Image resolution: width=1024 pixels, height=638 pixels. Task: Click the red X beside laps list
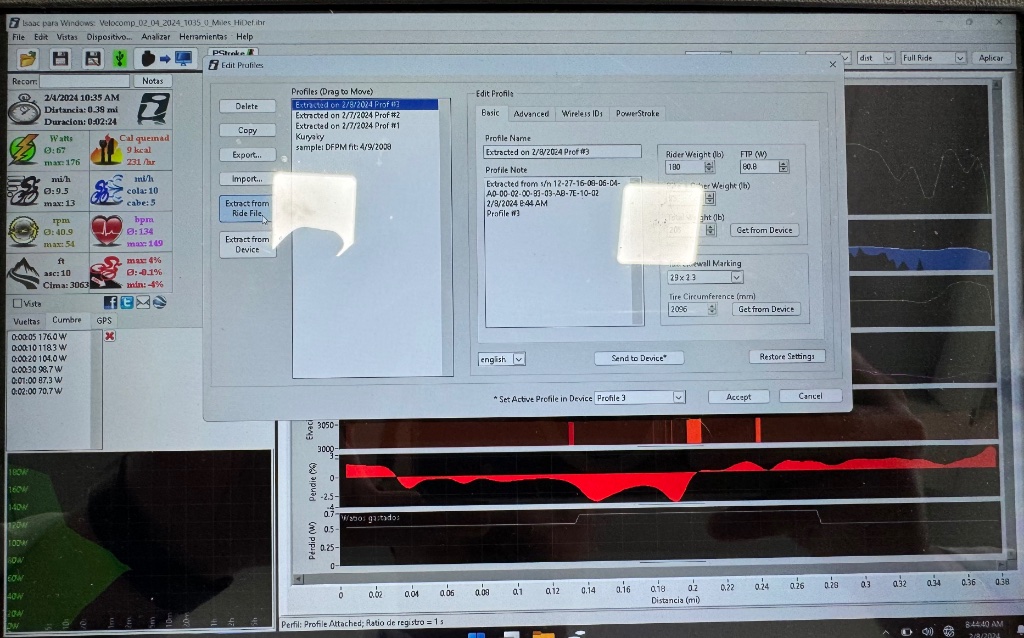pos(110,336)
